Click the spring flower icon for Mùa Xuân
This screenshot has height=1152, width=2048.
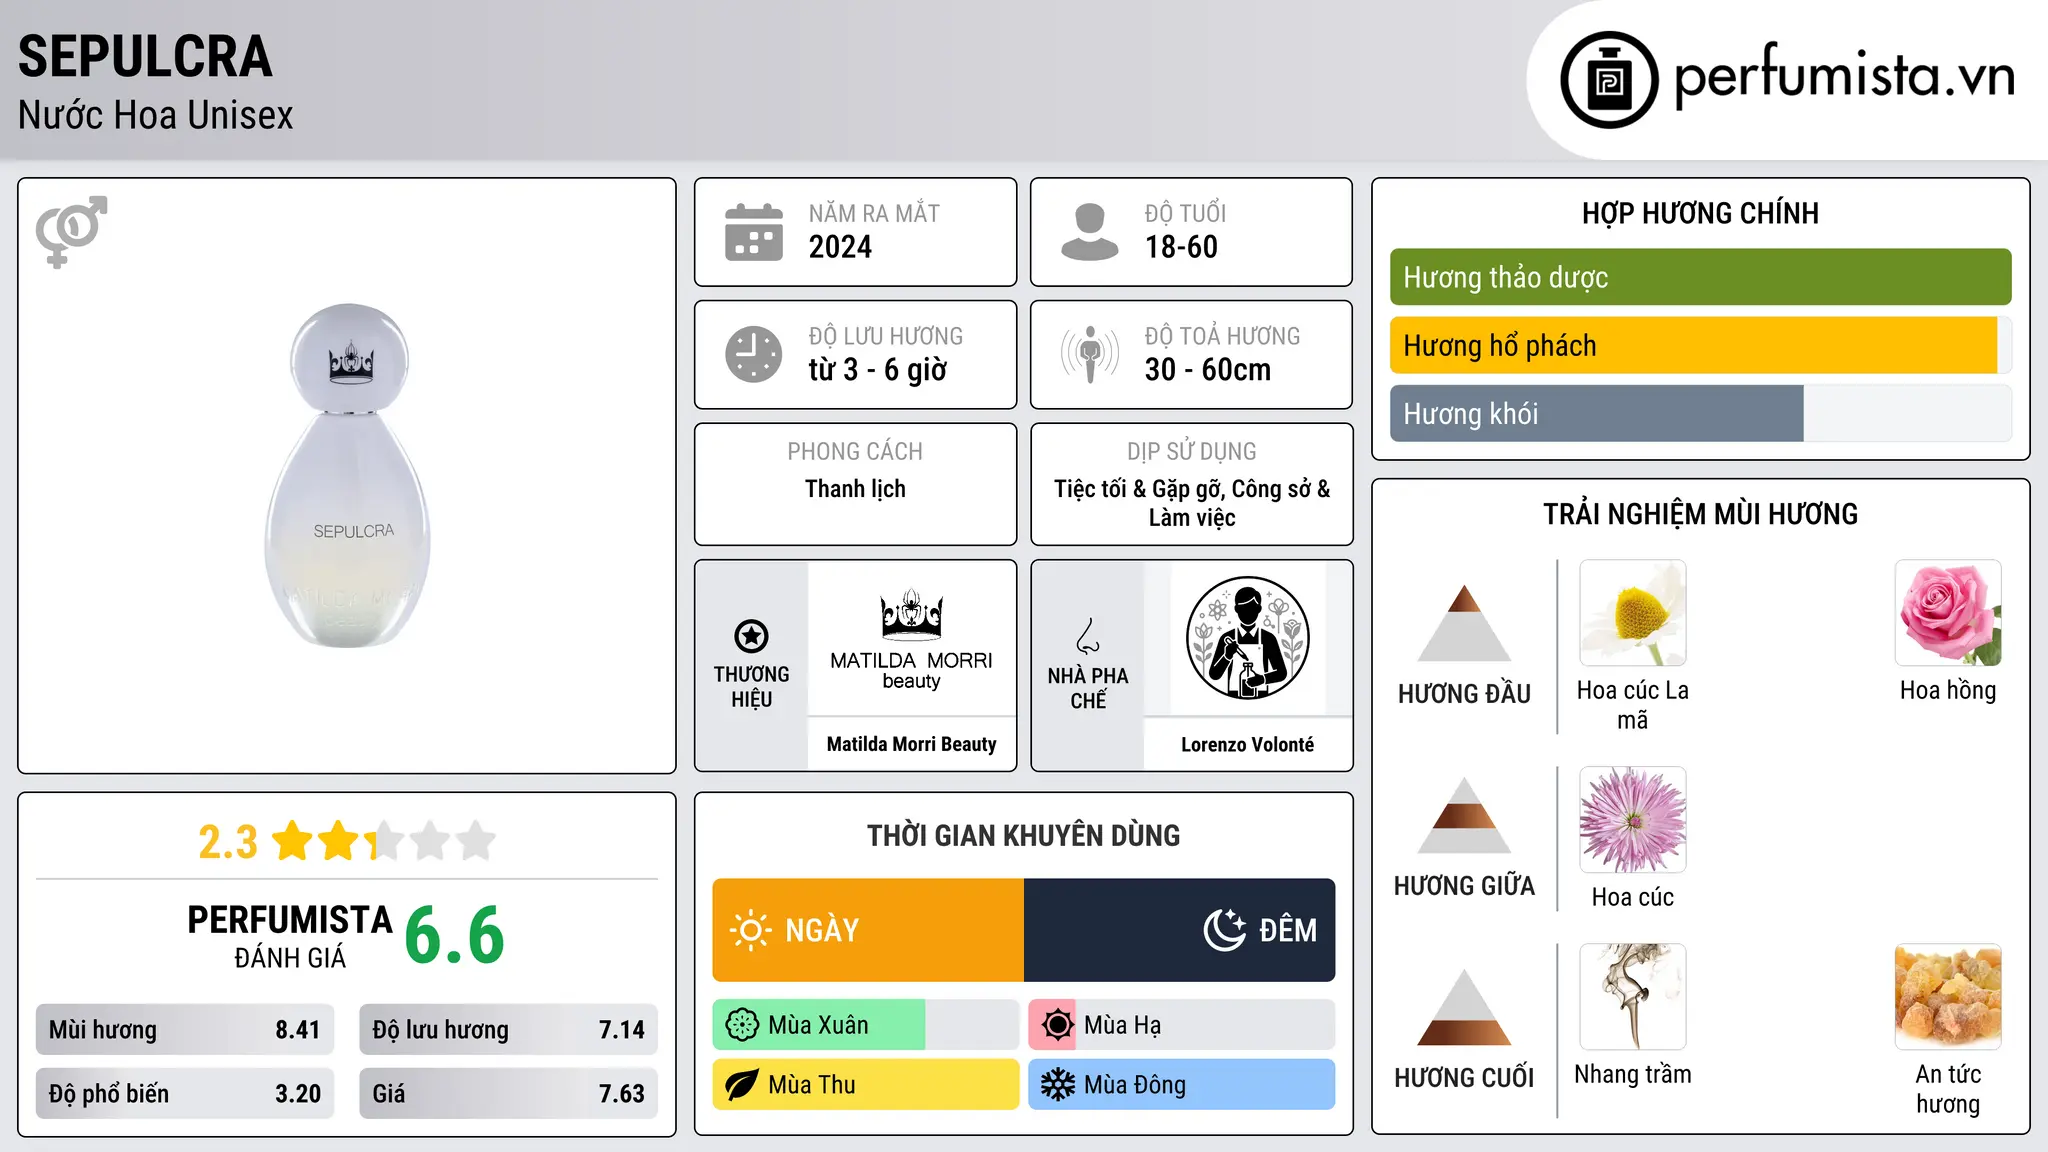(x=742, y=1025)
